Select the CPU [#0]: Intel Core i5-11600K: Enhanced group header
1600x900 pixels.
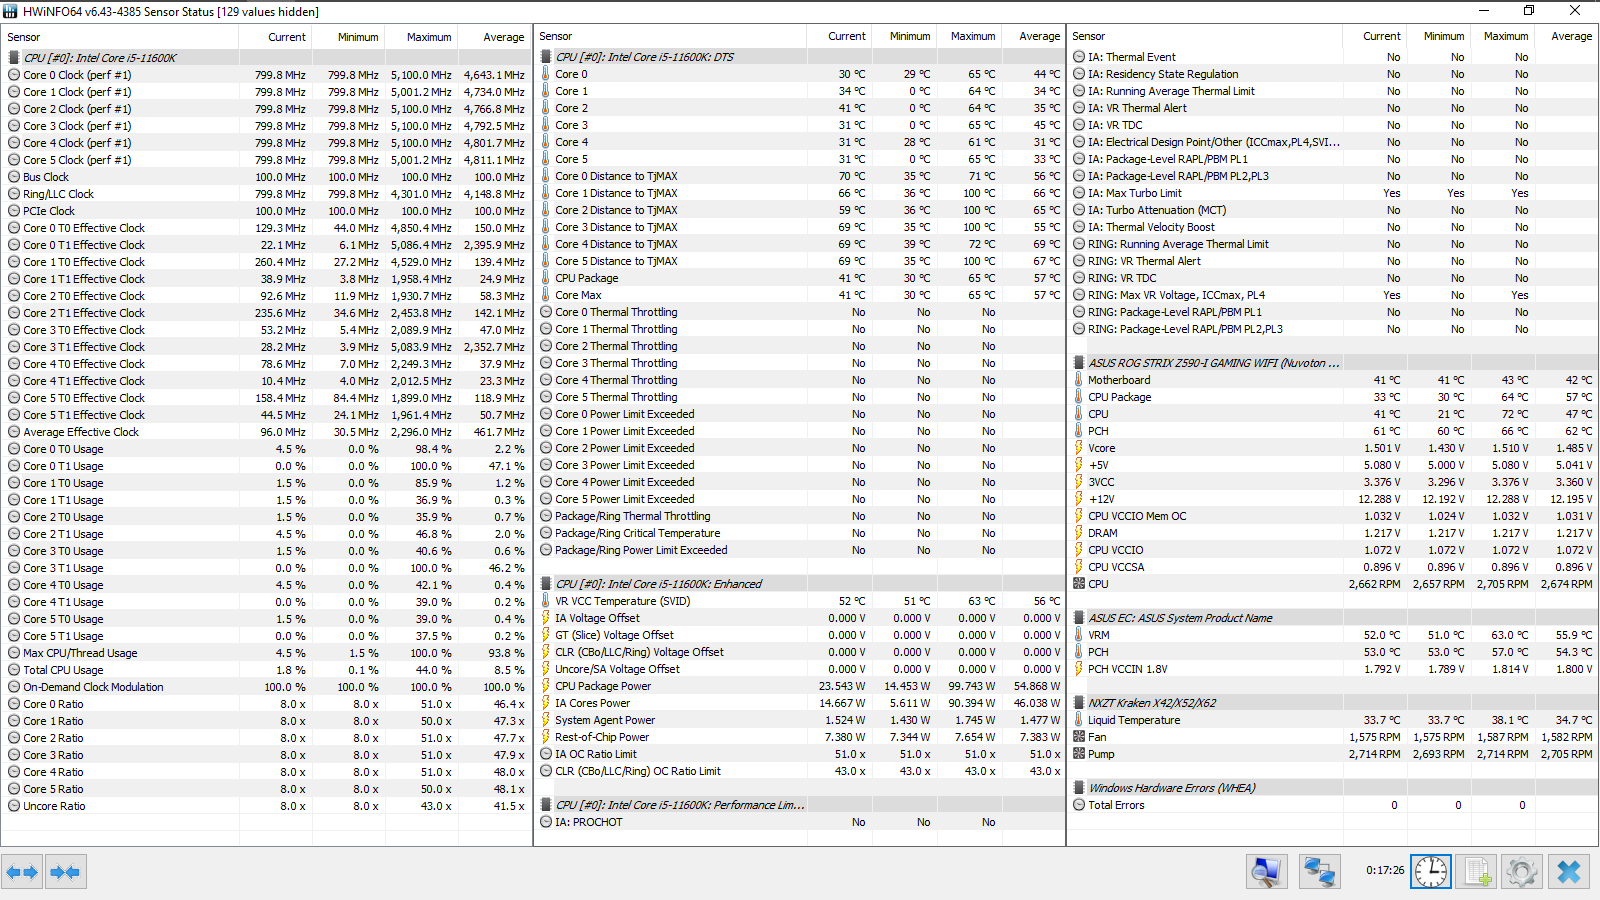click(x=800, y=584)
